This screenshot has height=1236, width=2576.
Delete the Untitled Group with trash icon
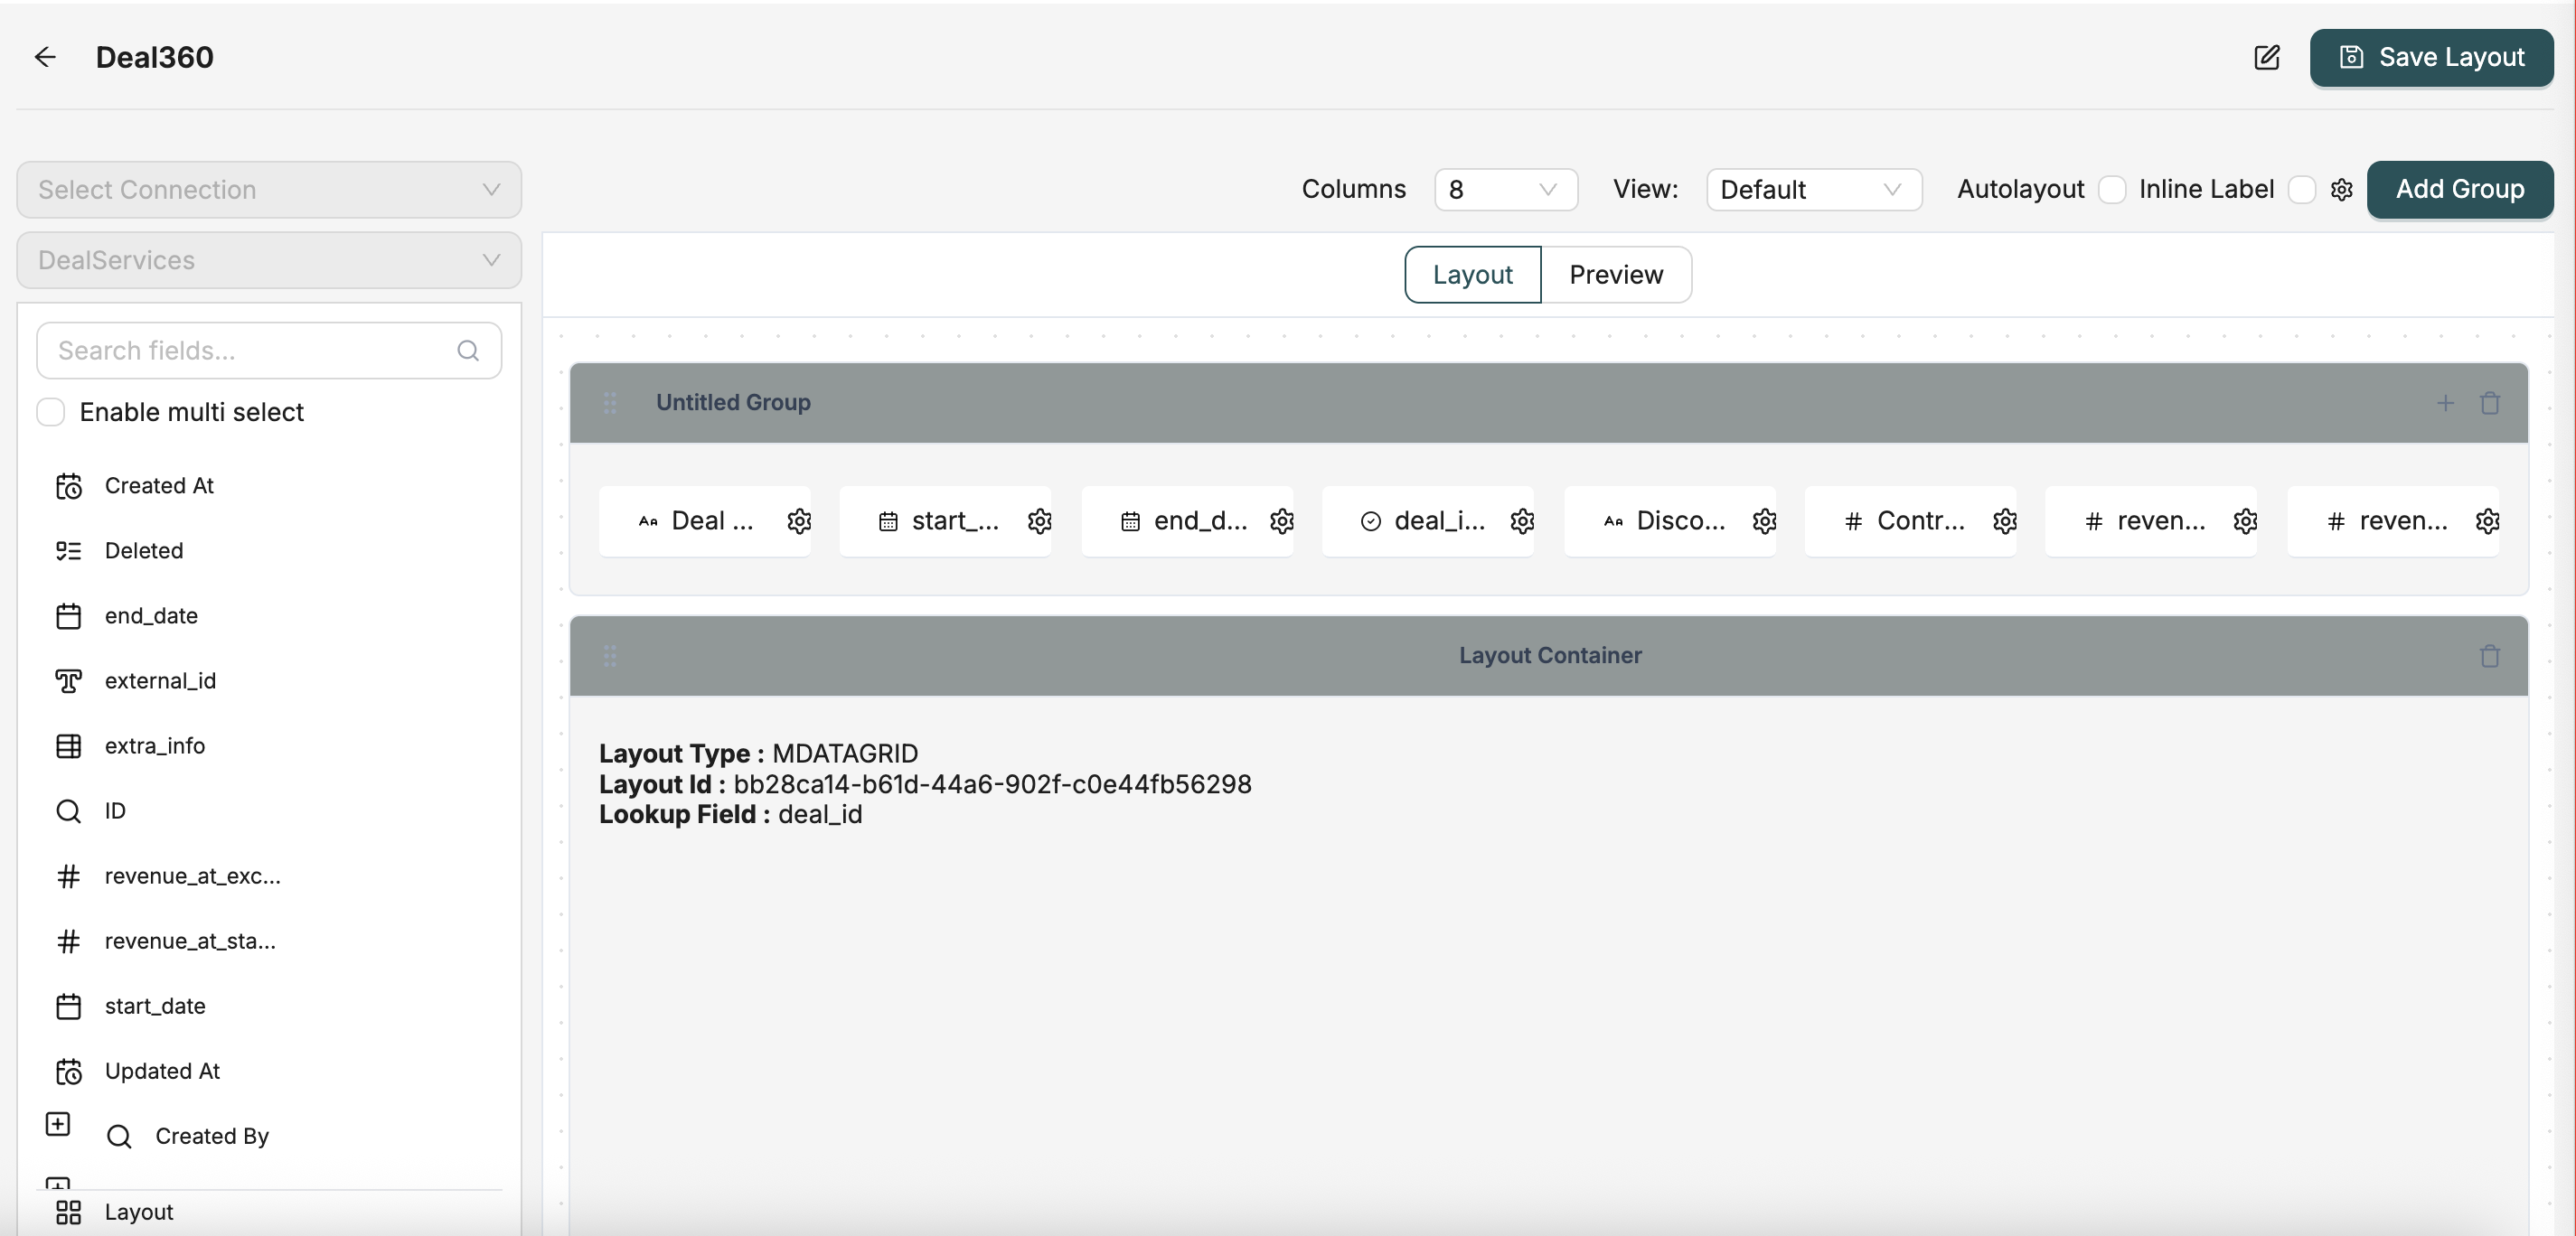pos(2490,403)
